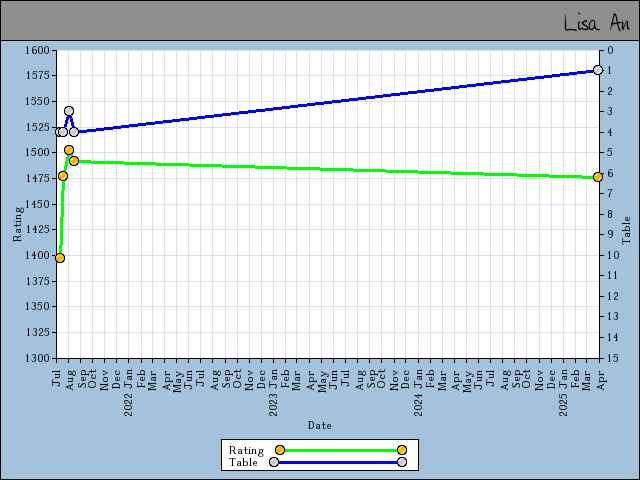The width and height of the screenshot is (640, 480).
Task: Select the final gray Table point at table 1
Action: tap(598, 70)
